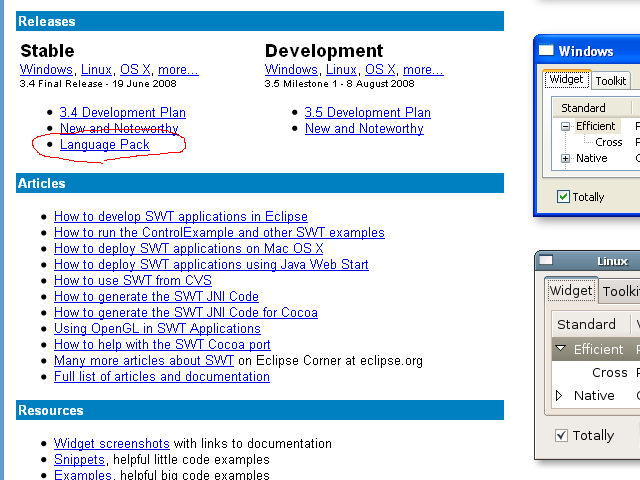Click the Resources section header

coord(260,410)
